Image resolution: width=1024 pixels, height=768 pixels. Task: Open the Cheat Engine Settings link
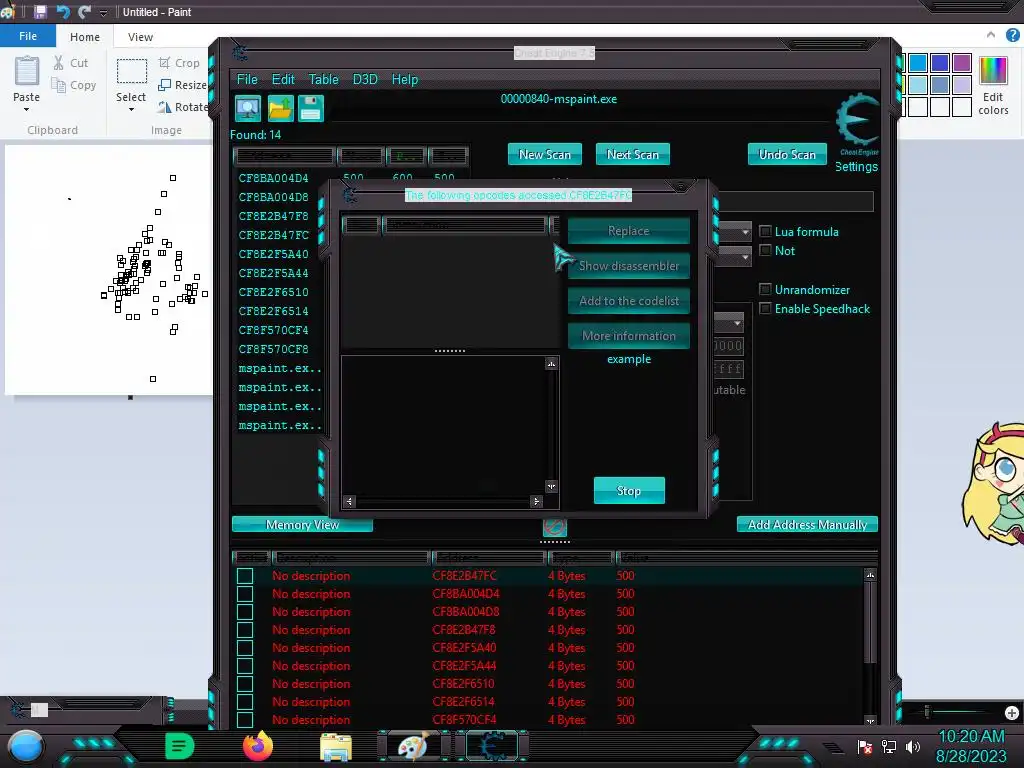click(856, 167)
